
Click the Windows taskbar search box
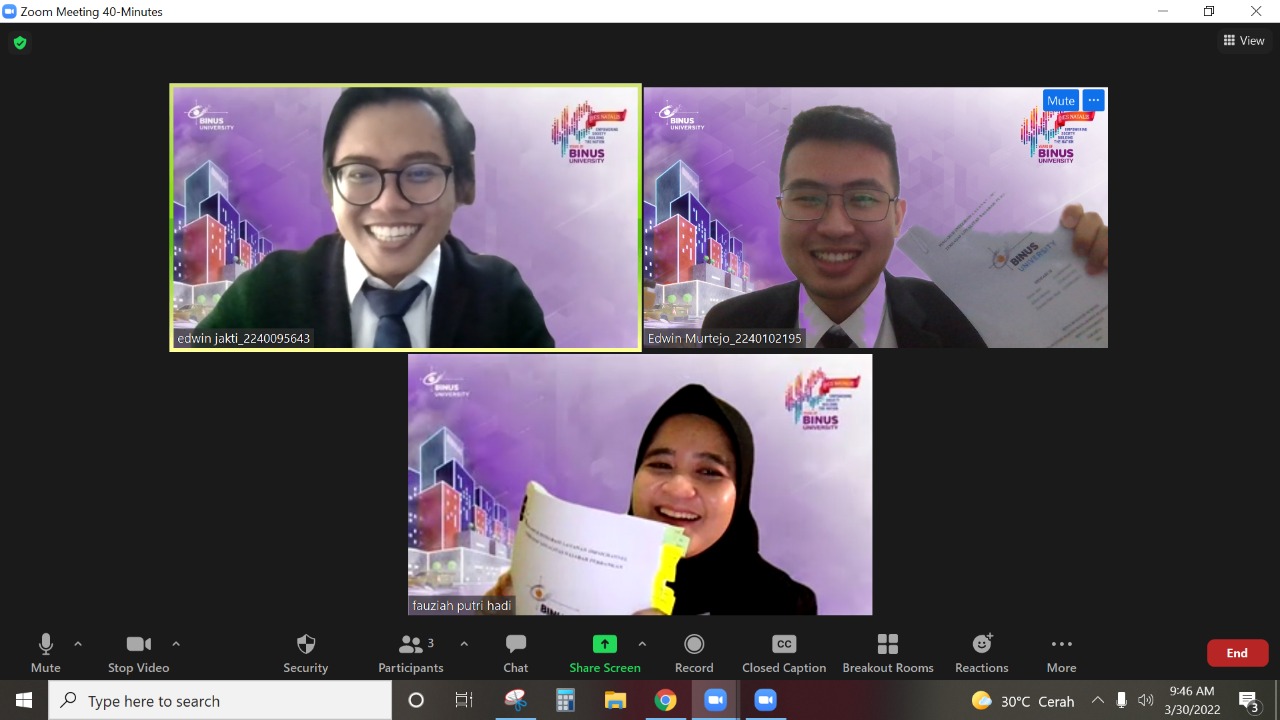[x=220, y=701]
